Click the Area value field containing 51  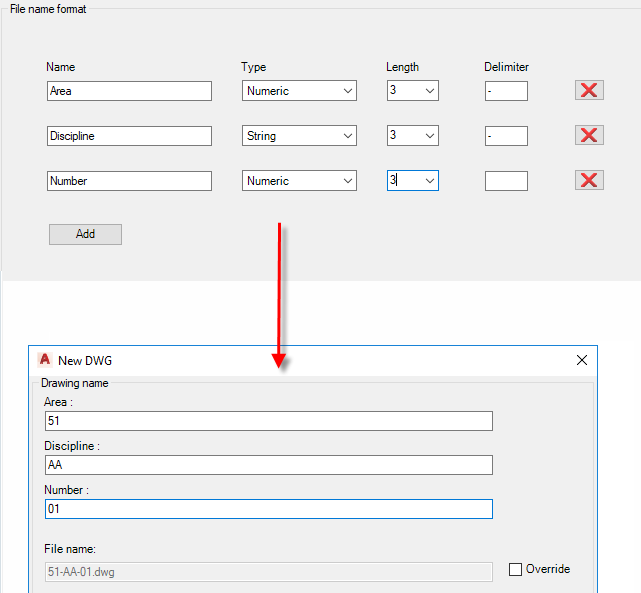268,421
